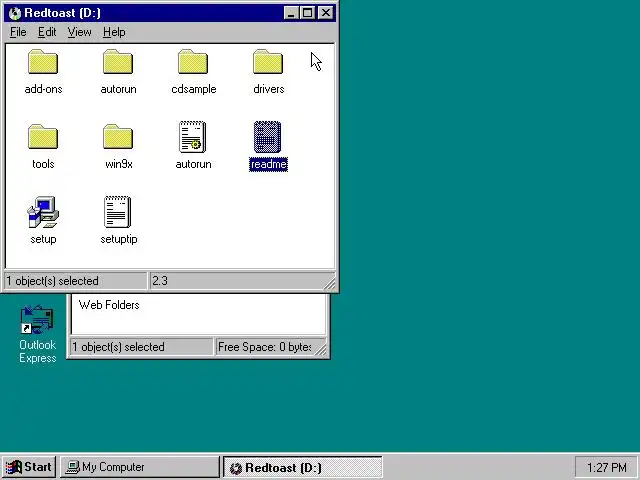Open the Help menu
The width and height of the screenshot is (640, 480).
(114, 32)
